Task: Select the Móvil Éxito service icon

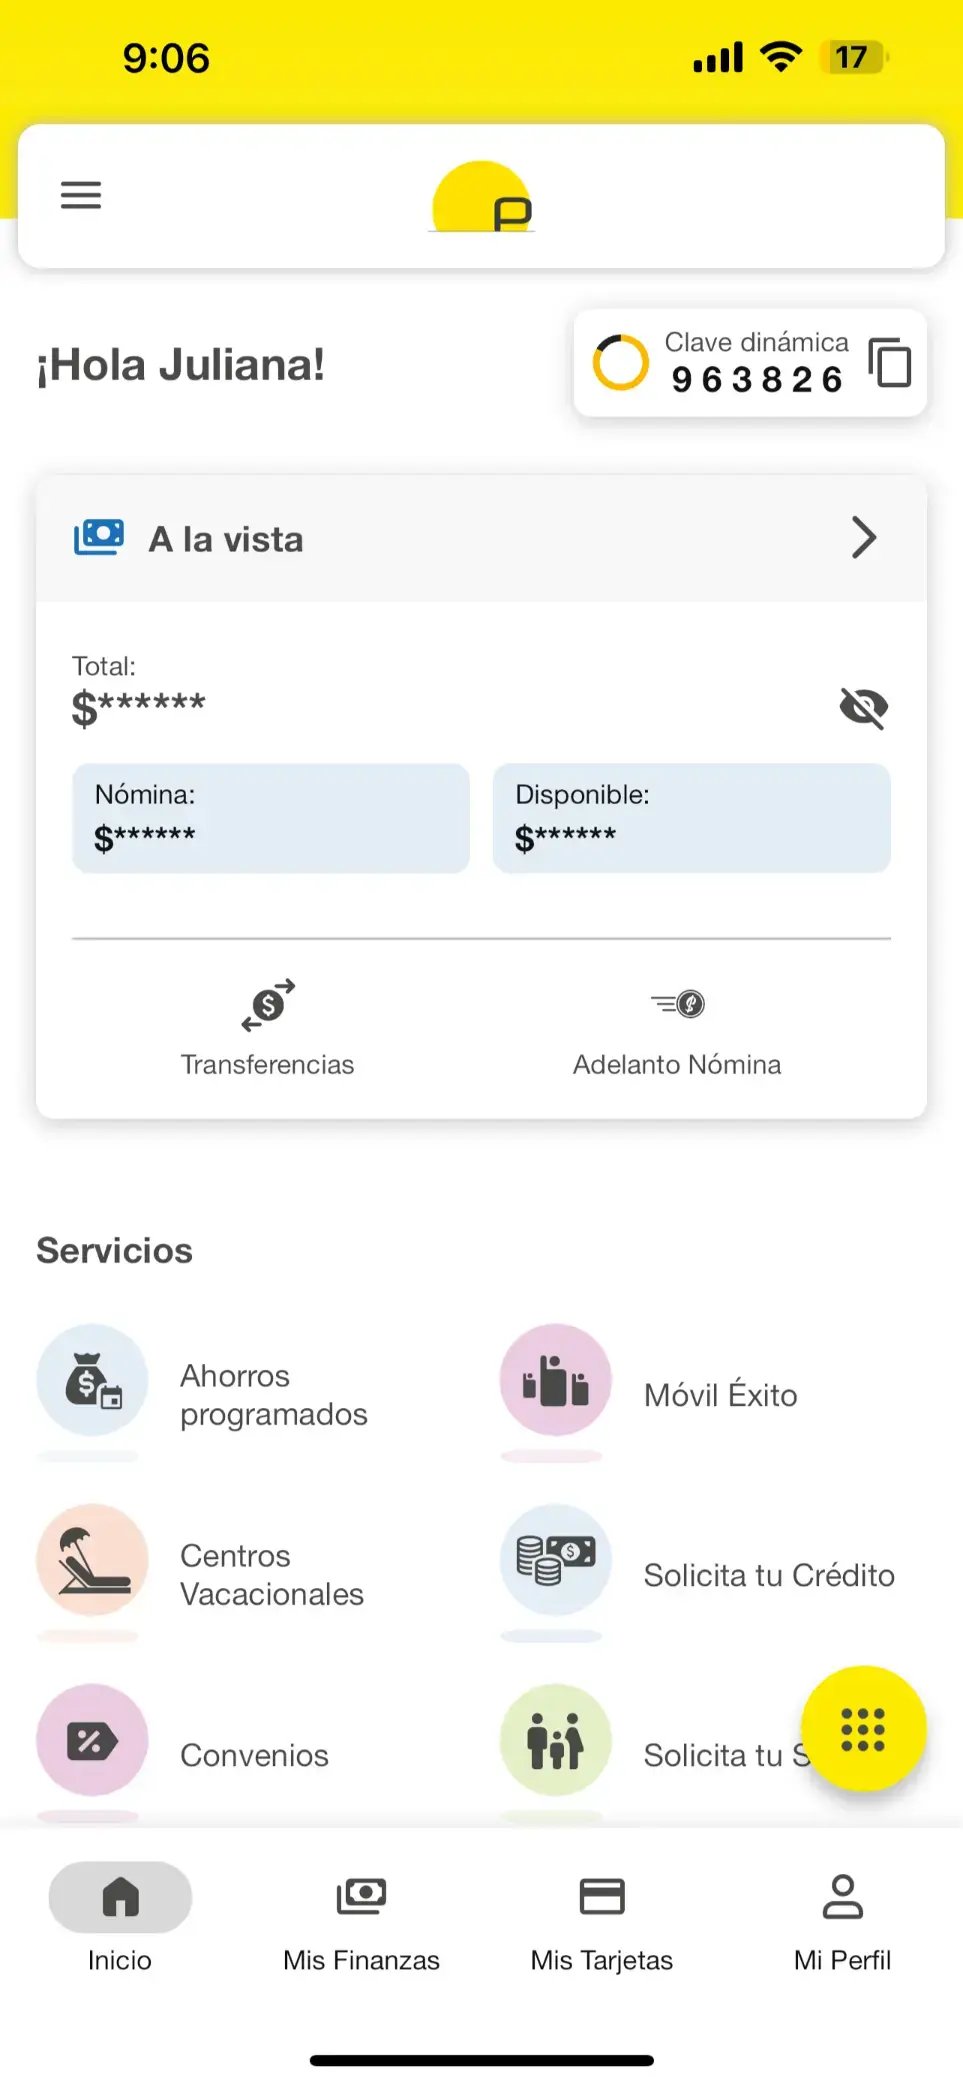Action: coord(556,1380)
